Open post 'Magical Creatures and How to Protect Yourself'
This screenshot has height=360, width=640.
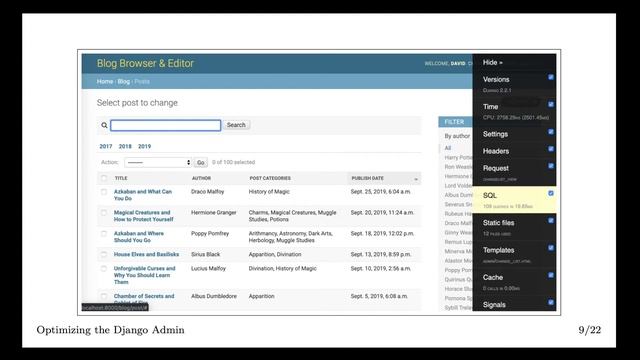pos(144,216)
